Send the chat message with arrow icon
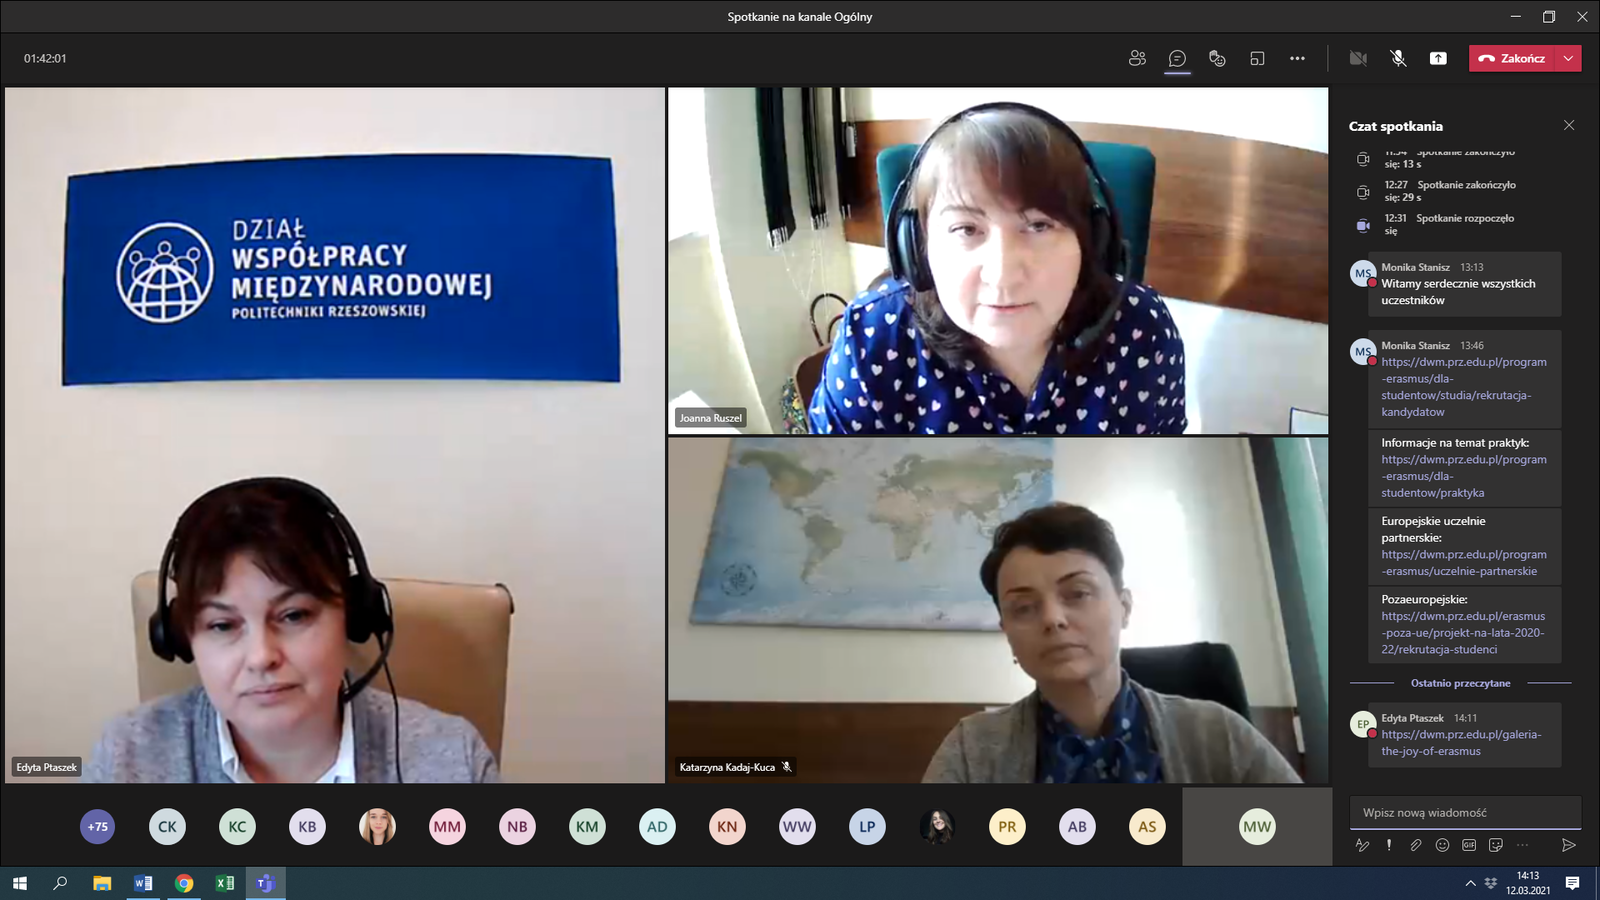 1568,845
